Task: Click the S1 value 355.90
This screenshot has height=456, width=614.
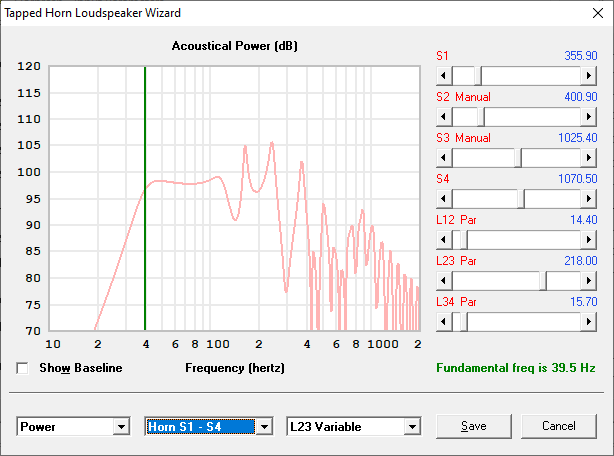Action: click(x=581, y=56)
